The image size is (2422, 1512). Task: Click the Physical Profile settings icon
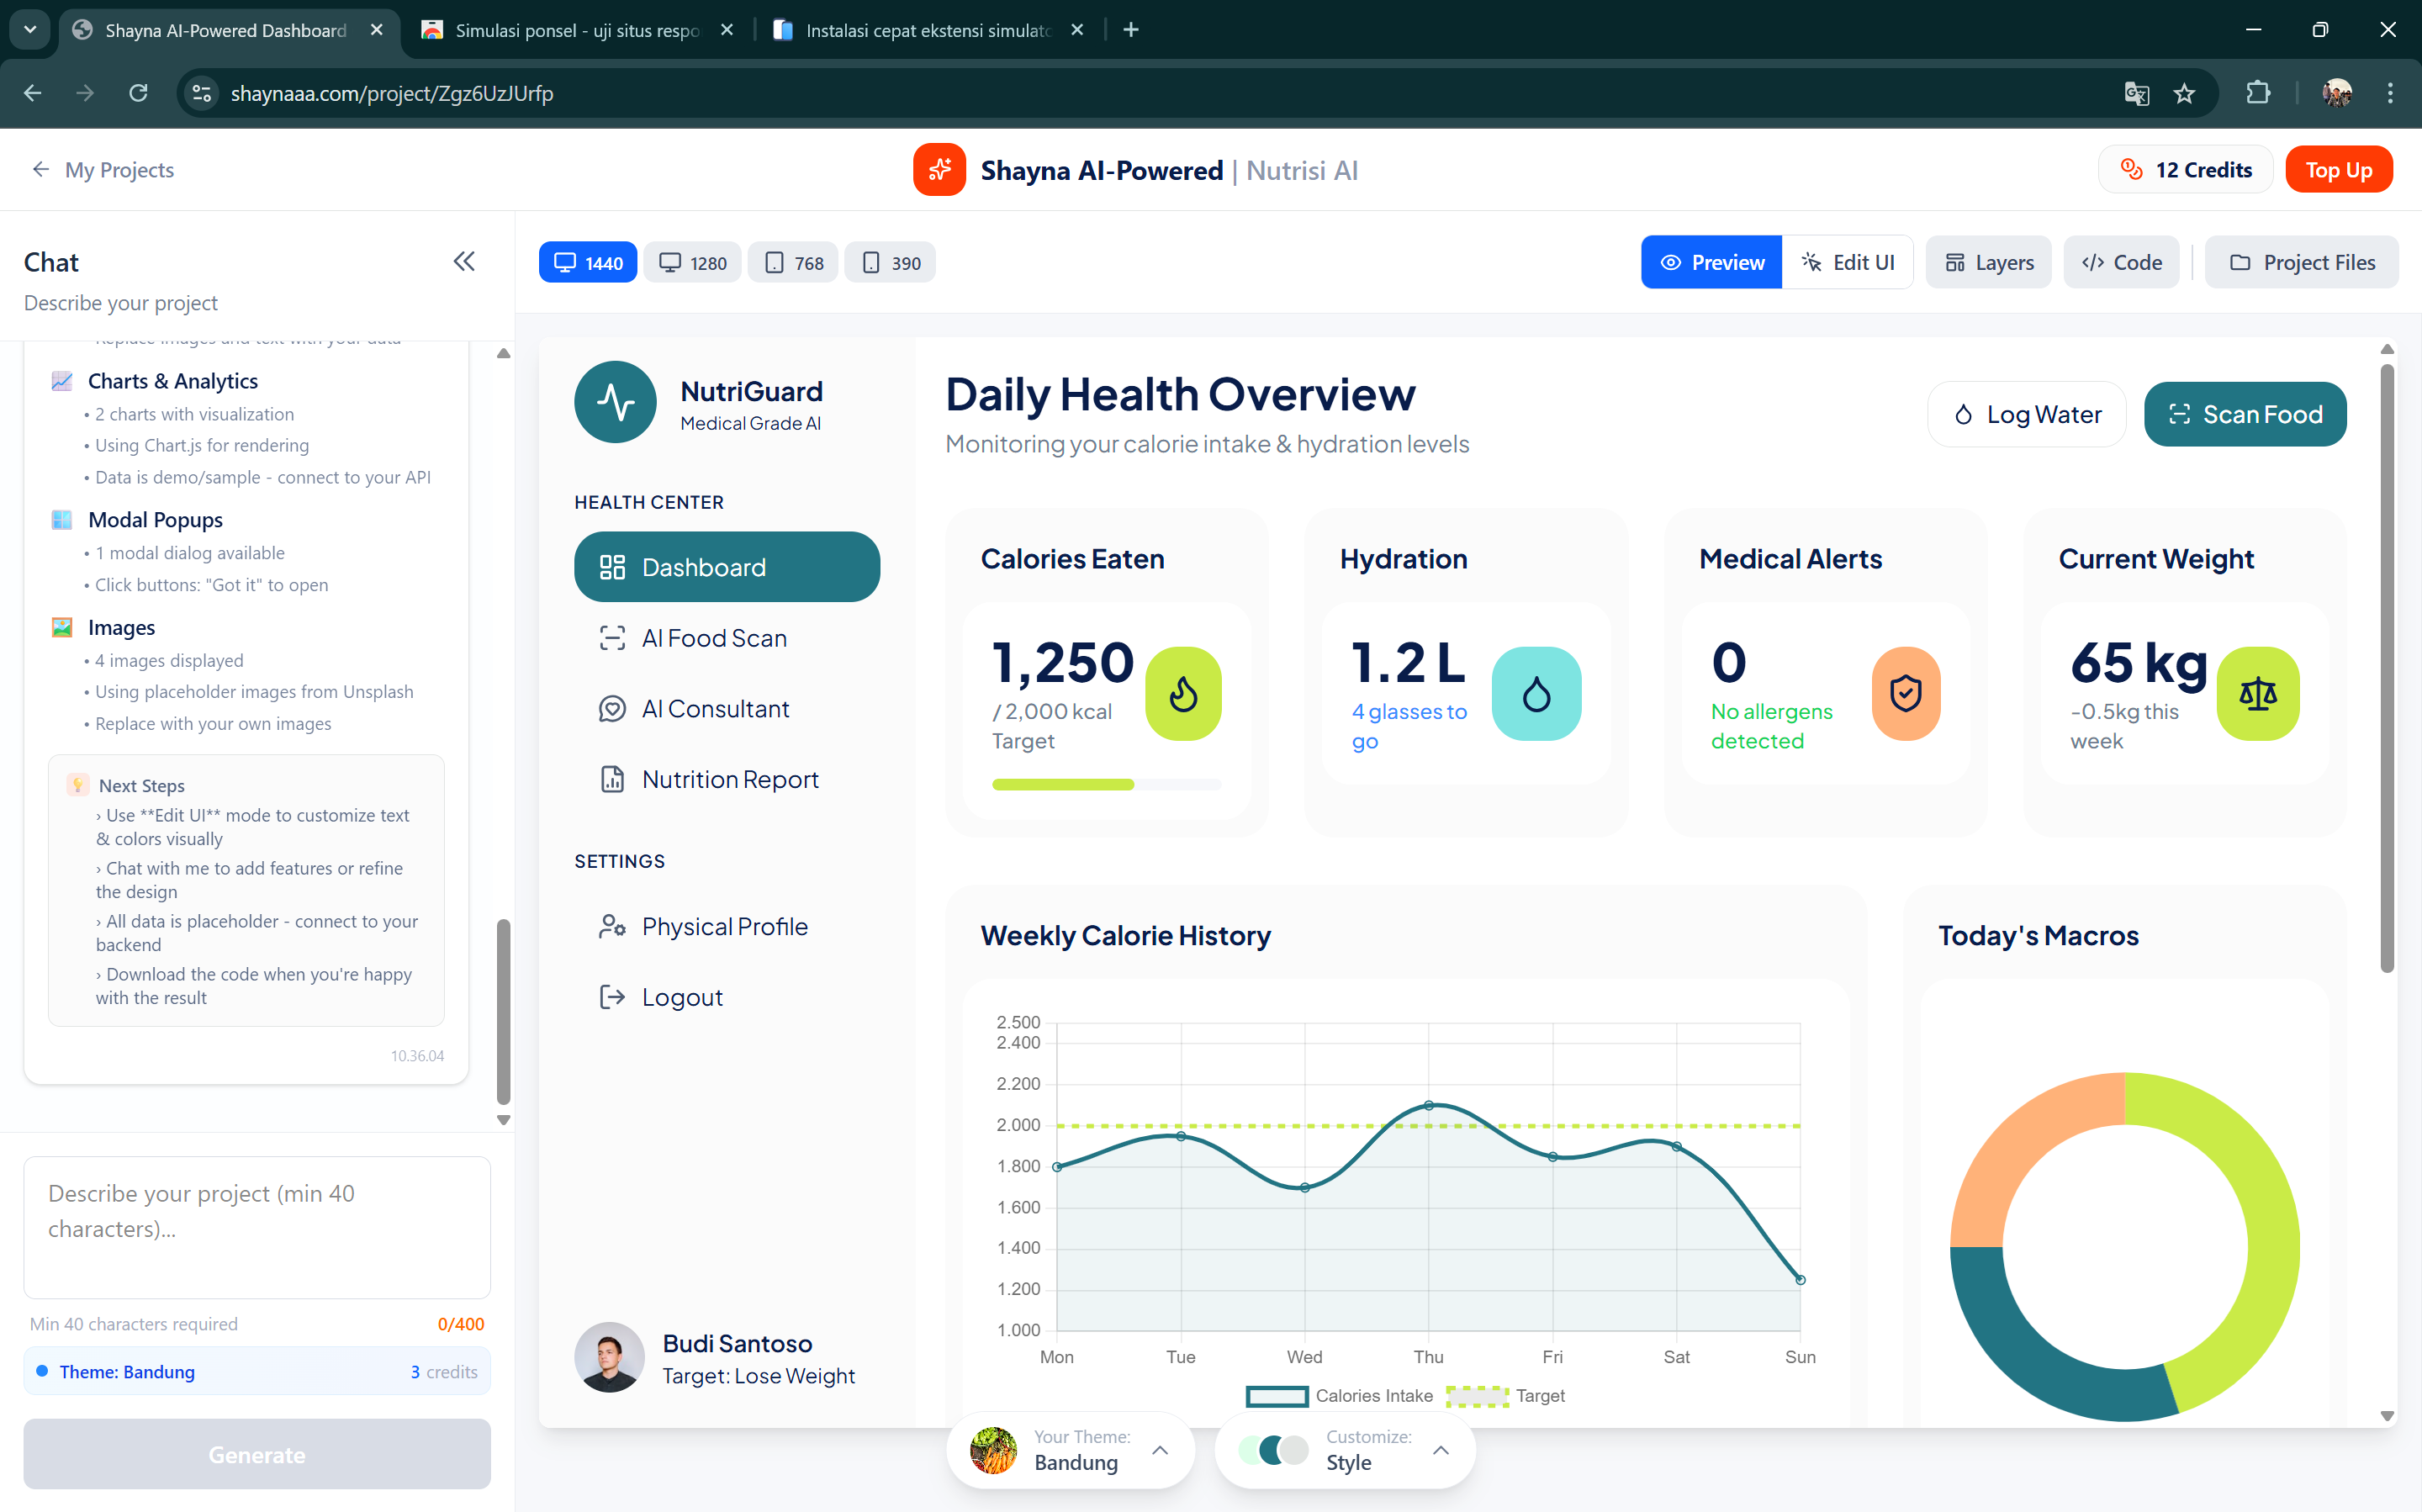click(x=612, y=925)
